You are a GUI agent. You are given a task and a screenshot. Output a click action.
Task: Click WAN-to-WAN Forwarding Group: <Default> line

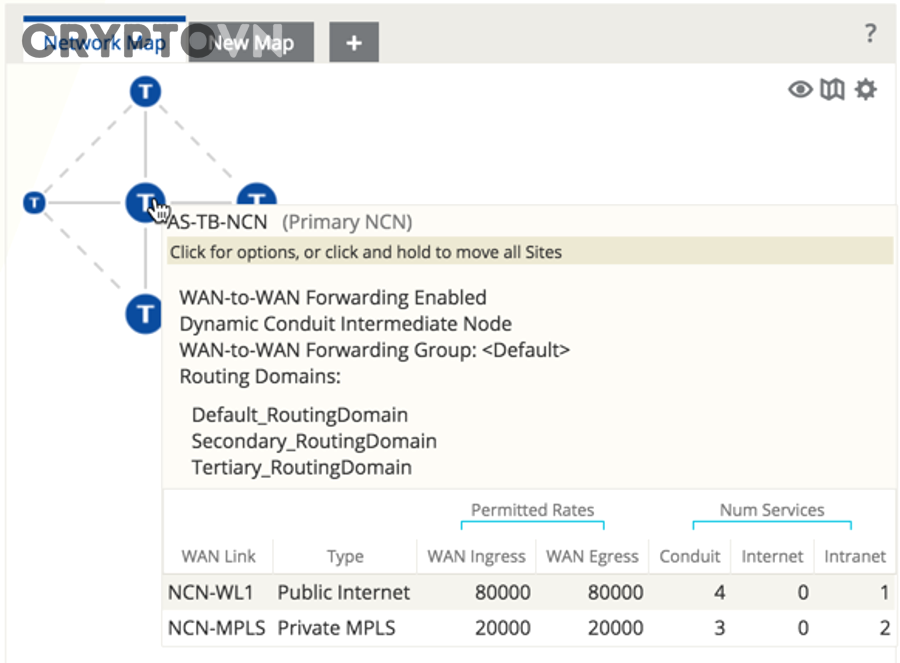tap(375, 350)
